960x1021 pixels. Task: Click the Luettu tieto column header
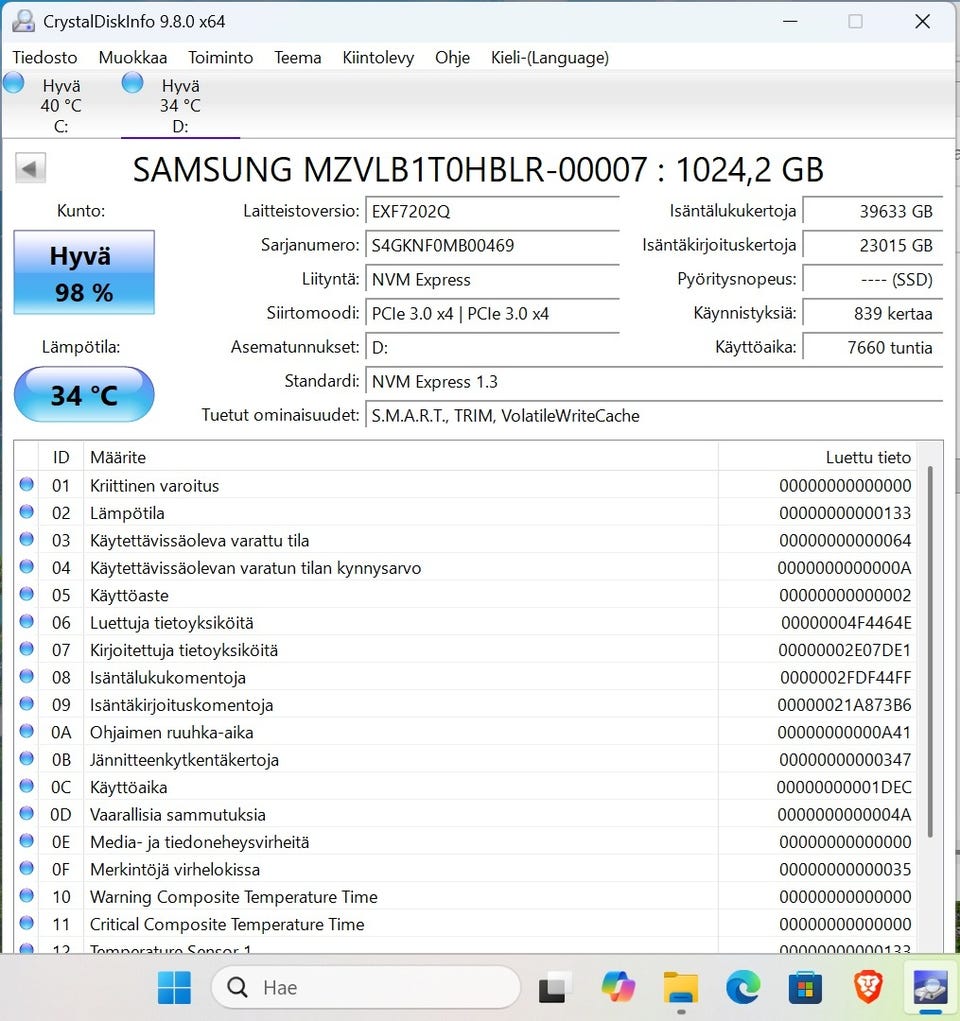click(817, 457)
